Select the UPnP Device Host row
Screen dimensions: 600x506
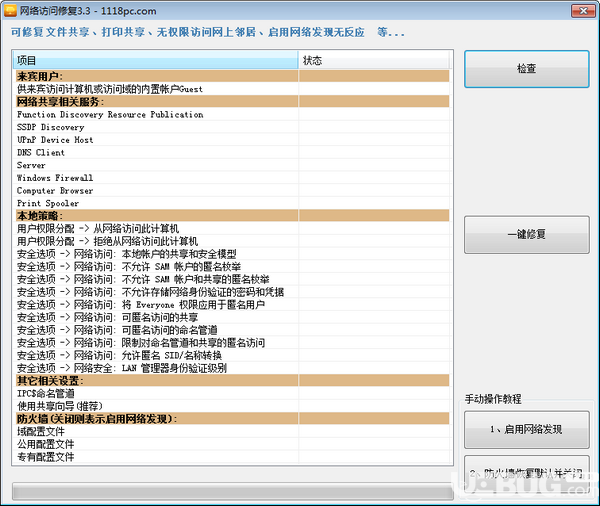[232, 140]
